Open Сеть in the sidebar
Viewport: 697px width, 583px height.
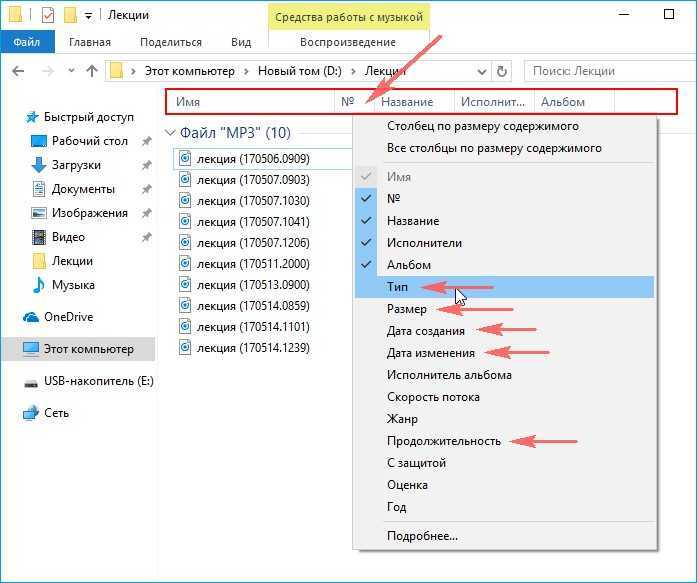coord(46,413)
